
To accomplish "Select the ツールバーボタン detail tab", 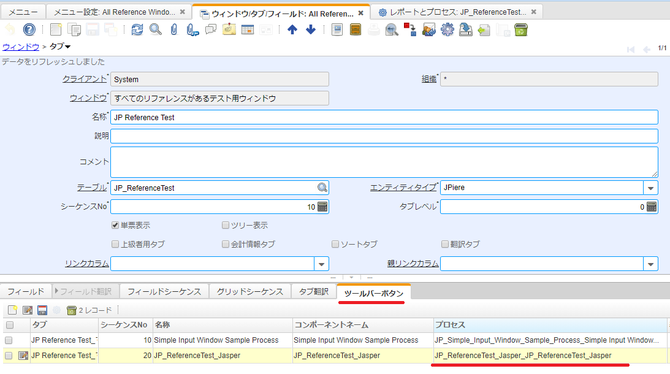I will click(x=373, y=293).
